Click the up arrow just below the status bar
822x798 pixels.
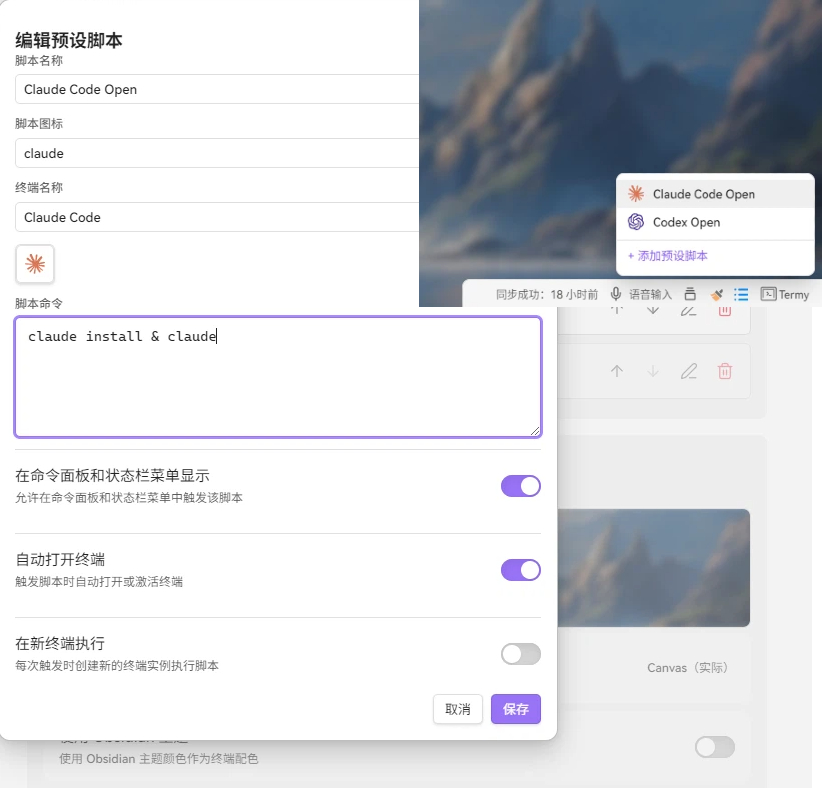(617, 310)
